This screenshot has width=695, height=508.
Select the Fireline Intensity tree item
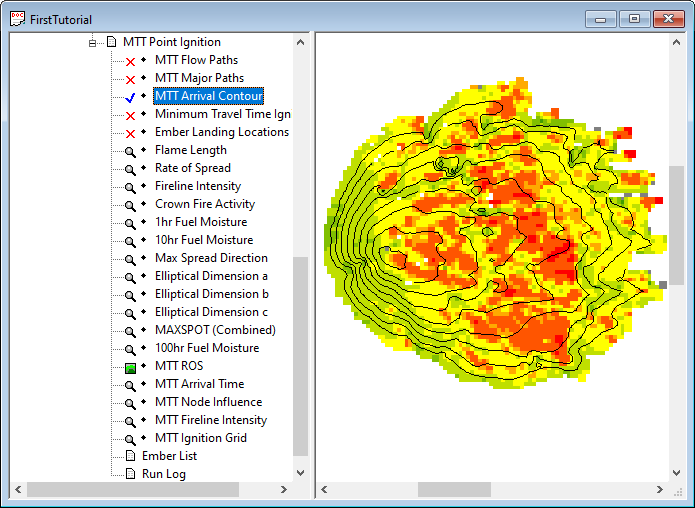tap(197, 186)
